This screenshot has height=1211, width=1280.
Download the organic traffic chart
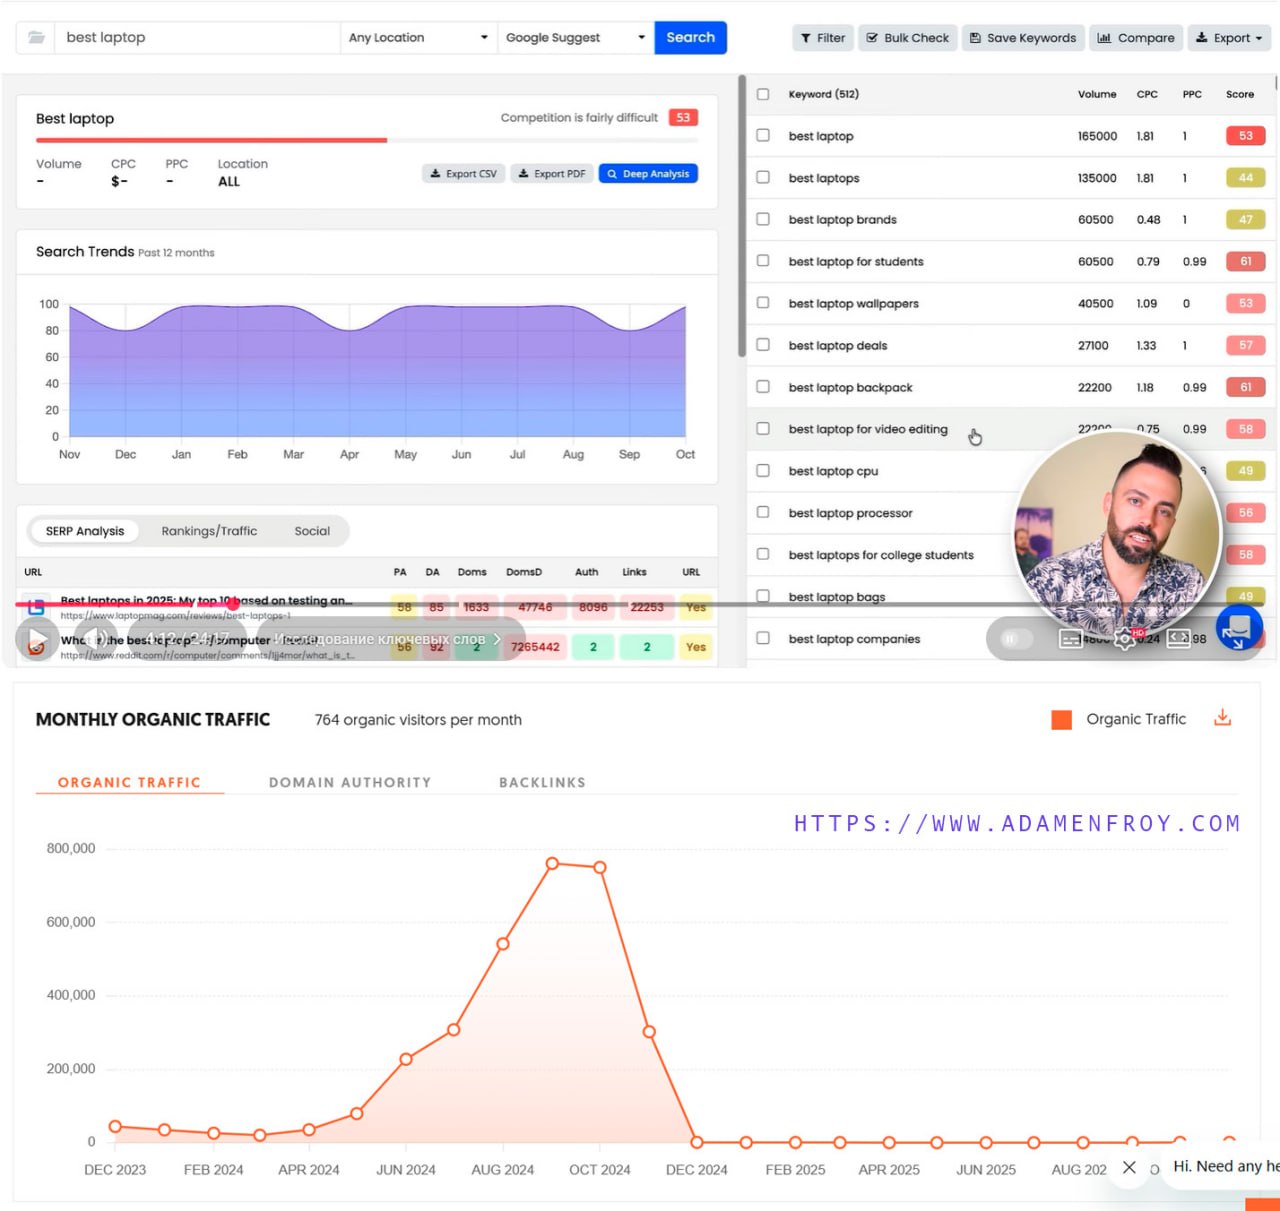(x=1222, y=718)
